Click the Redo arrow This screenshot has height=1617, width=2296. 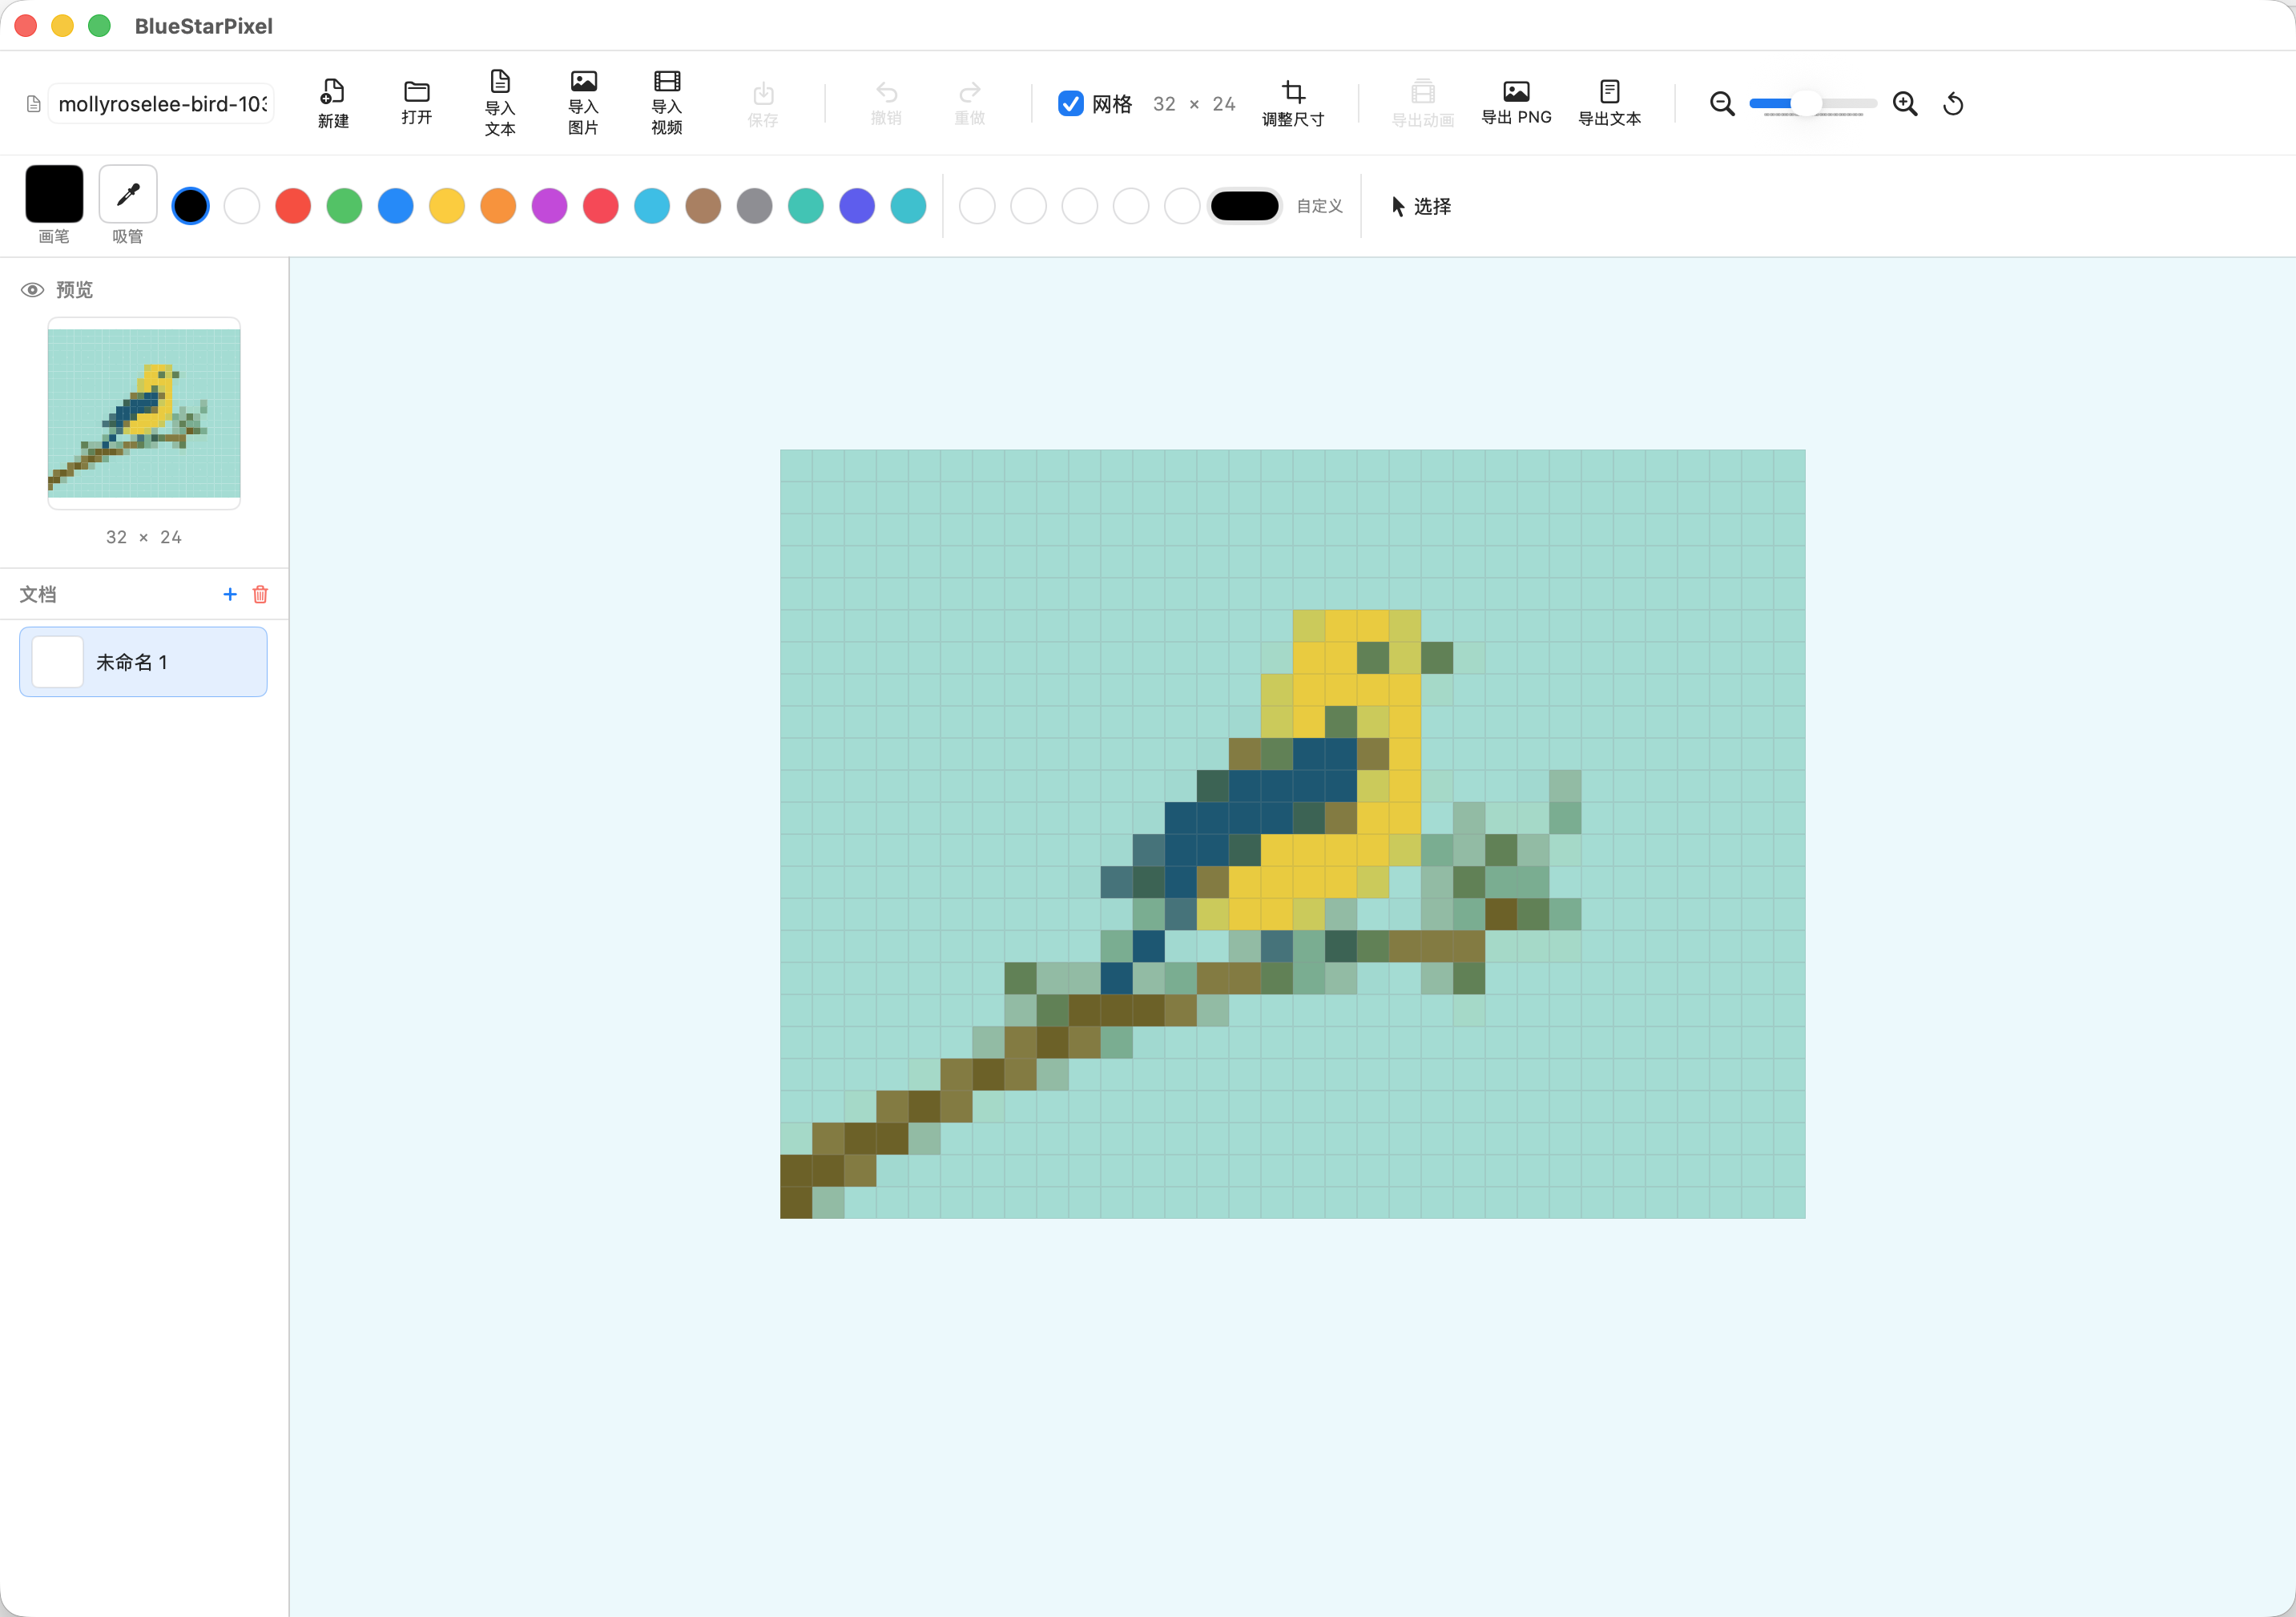(x=969, y=92)
